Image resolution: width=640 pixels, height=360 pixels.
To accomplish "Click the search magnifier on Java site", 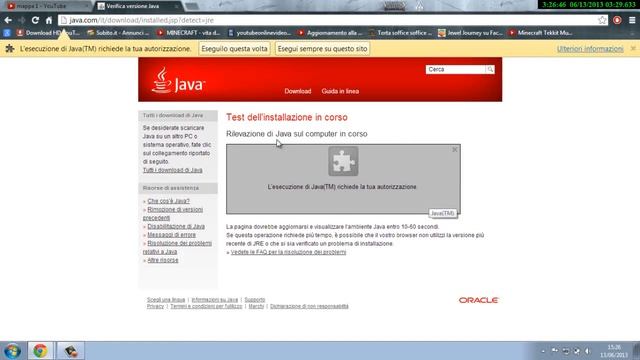I will tap(490, 69).
